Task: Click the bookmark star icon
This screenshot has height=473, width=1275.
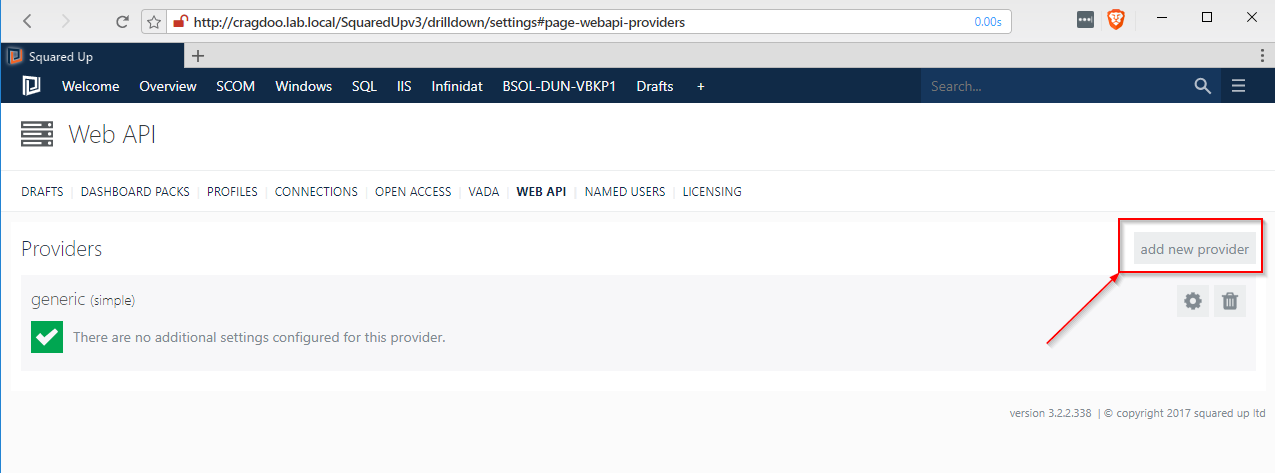Action: tap(156, 21)
